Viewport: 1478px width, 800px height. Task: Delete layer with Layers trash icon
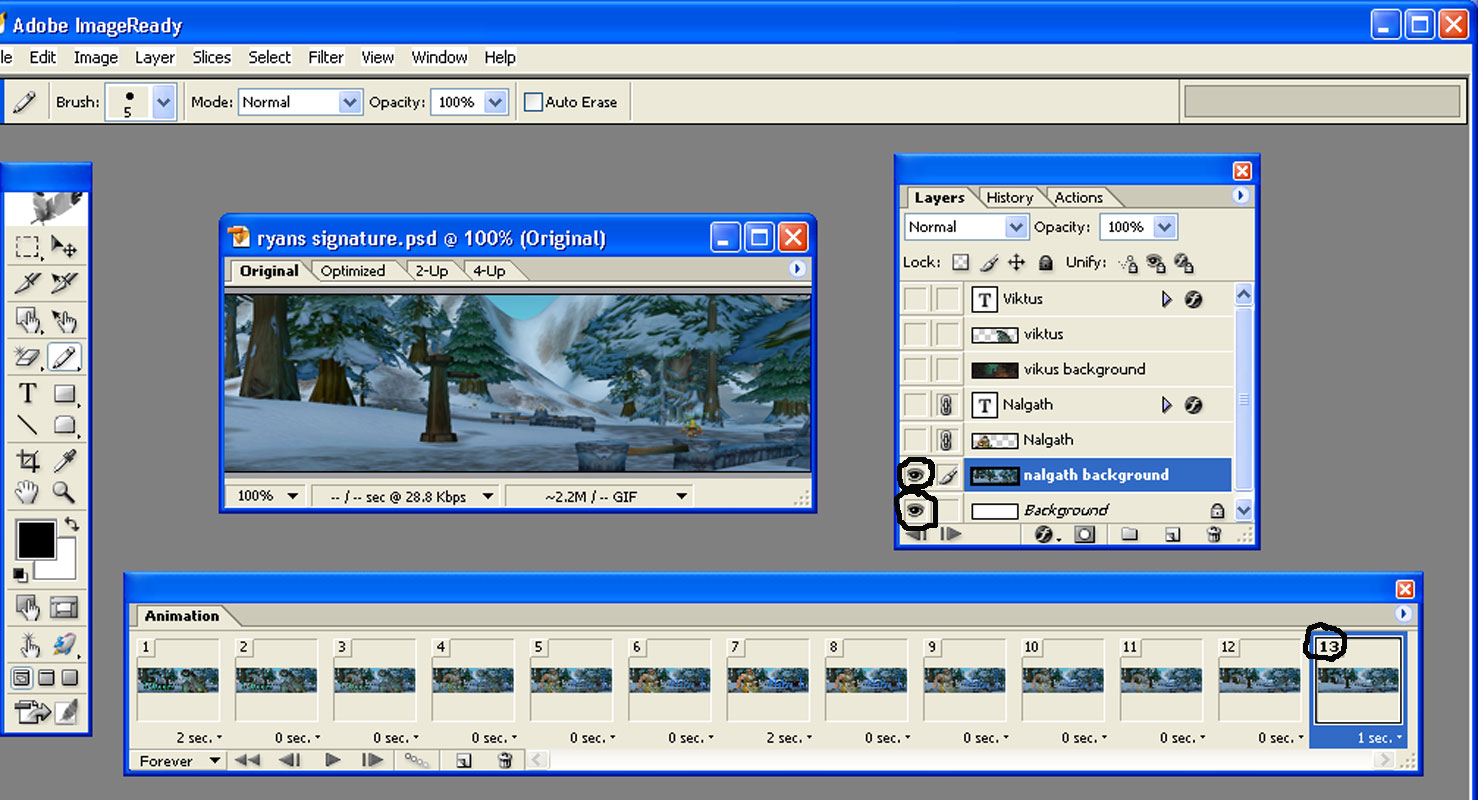point(1214,535)
